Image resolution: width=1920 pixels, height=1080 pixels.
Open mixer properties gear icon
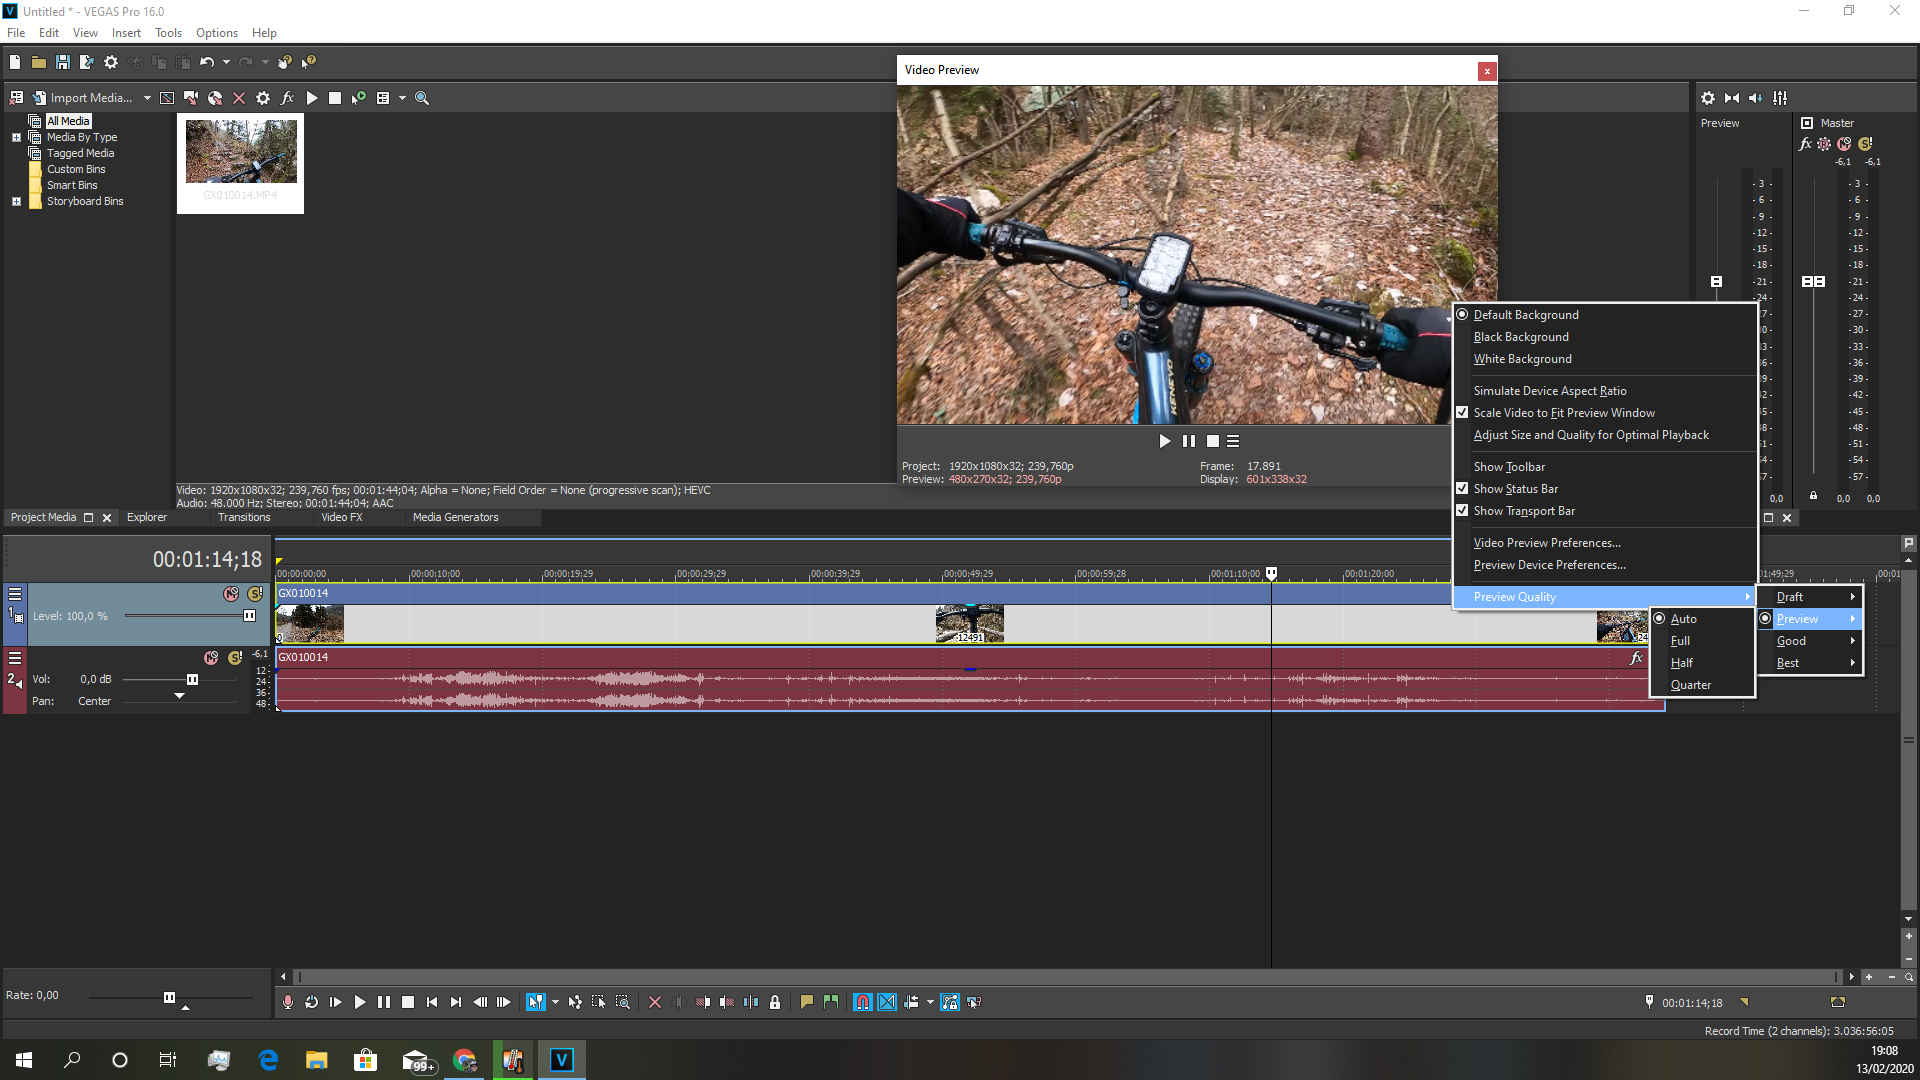pos(1708,98)
